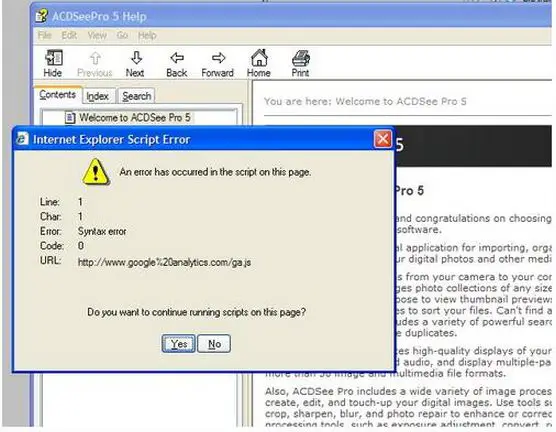The height and width of the screenshot is (432, 556).
Task: Close the Script Error dialog
Action: [383, 139]
